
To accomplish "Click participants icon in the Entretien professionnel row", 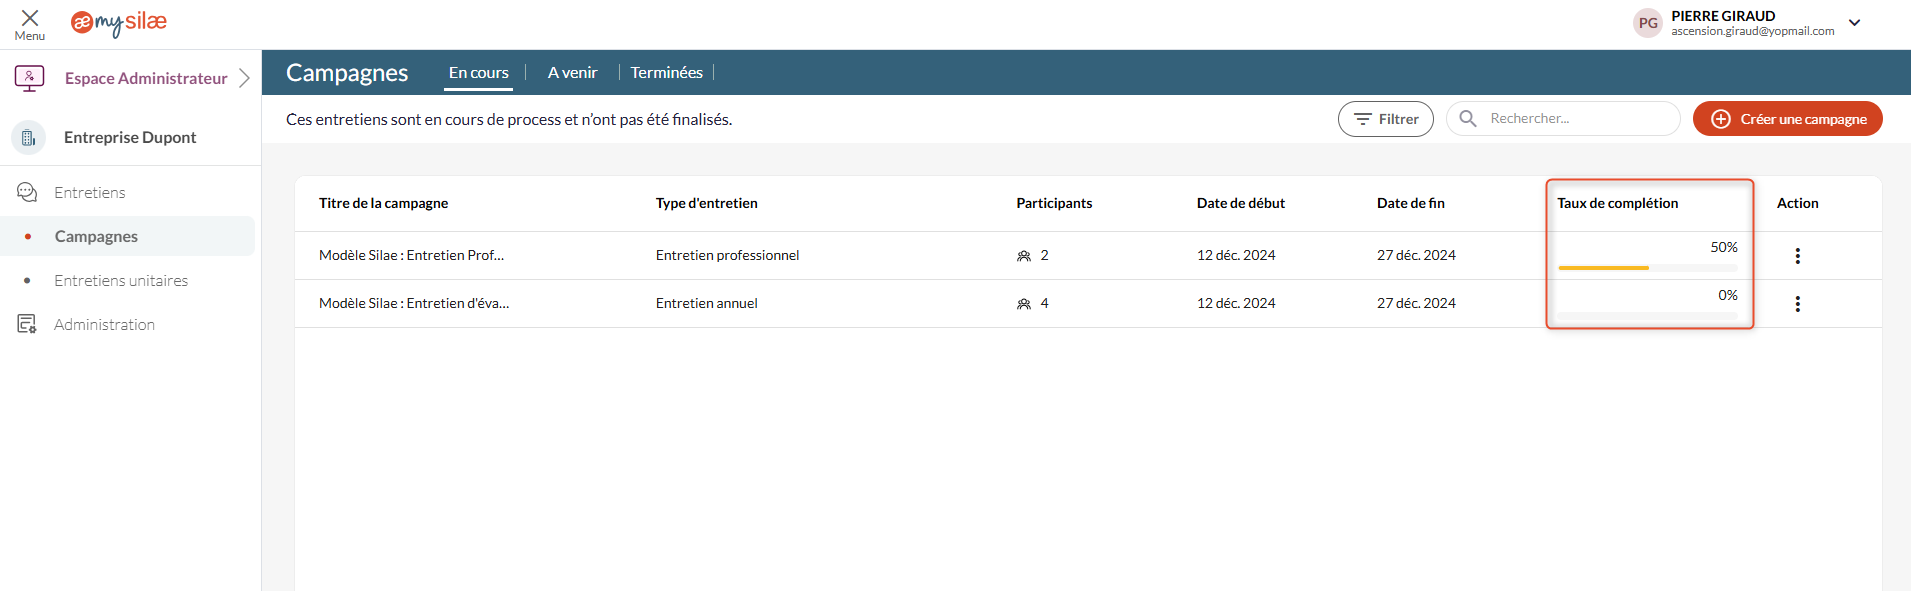I will coord(1024,256).
